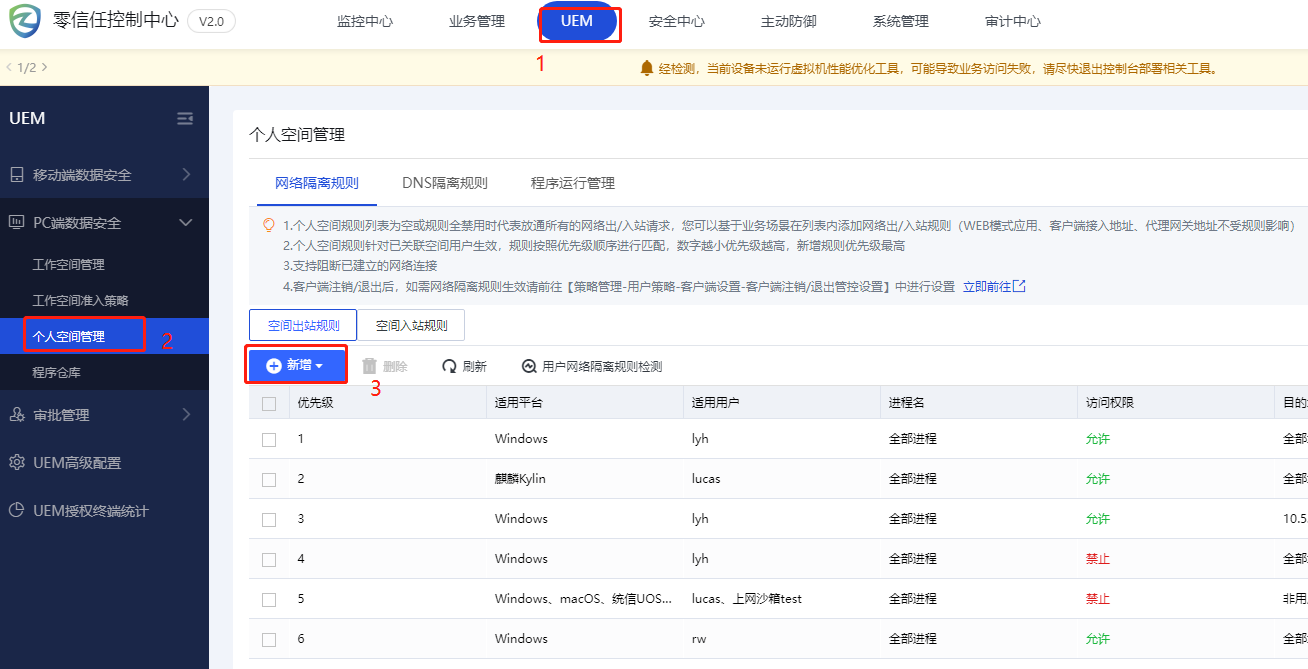Click the UEM授权终端统计 chart icon
This screenshot has width=1308, height=669.
click(17, 511)
